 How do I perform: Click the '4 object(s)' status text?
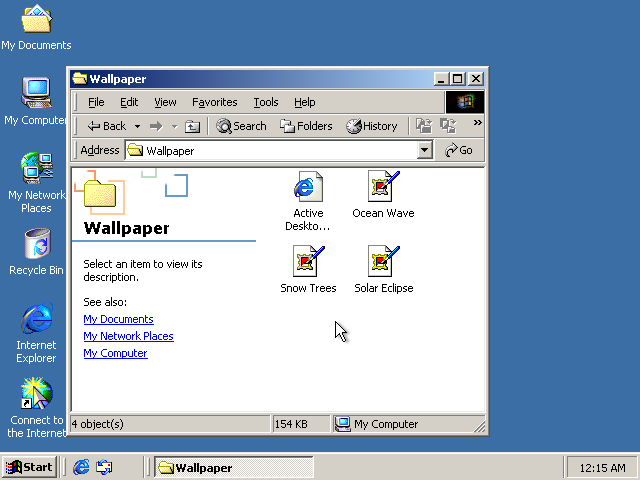(98, 424)
